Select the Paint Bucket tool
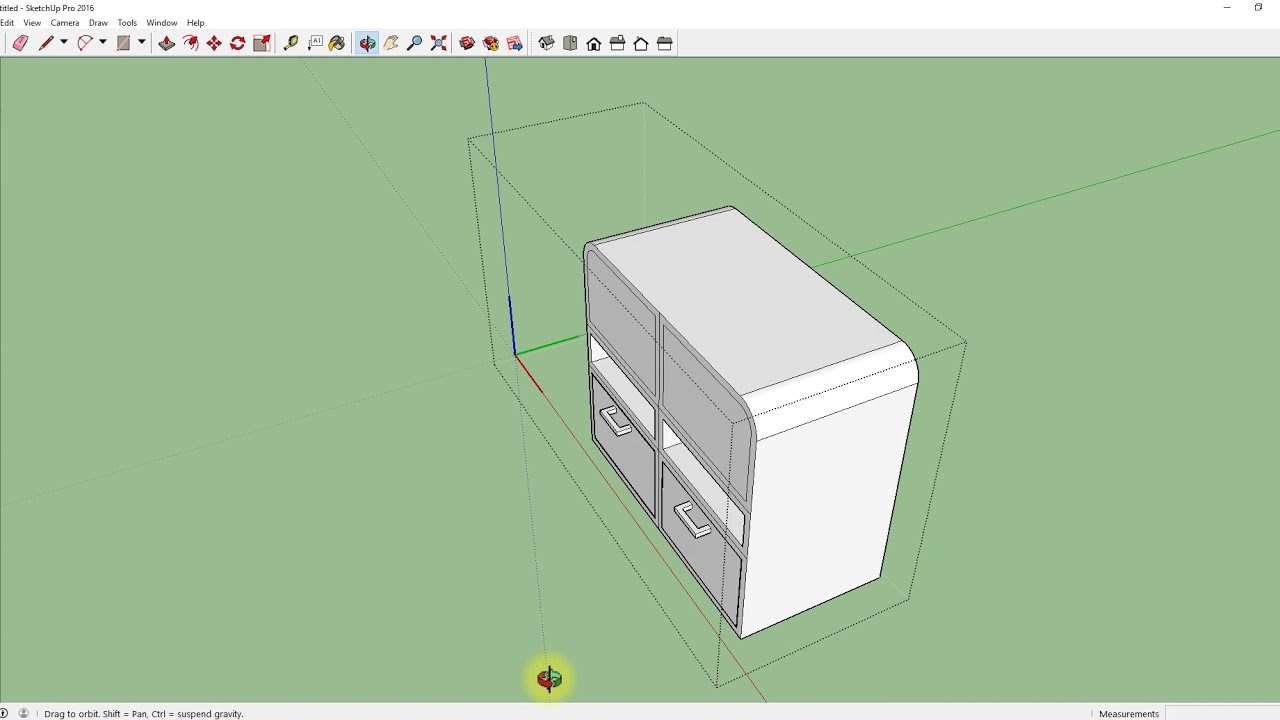This screenshot has height=720, width=1280. click(x=337, y=43)
